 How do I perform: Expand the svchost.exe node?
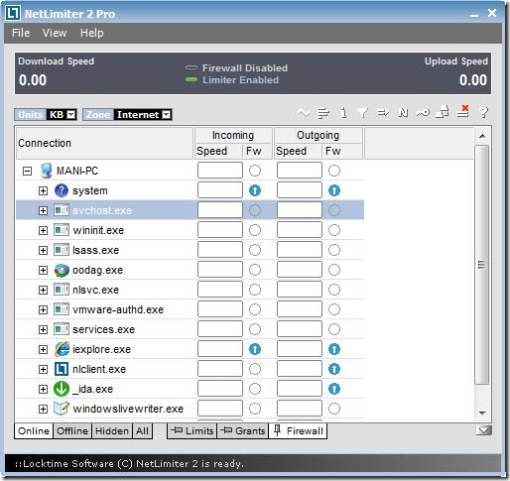43,210
